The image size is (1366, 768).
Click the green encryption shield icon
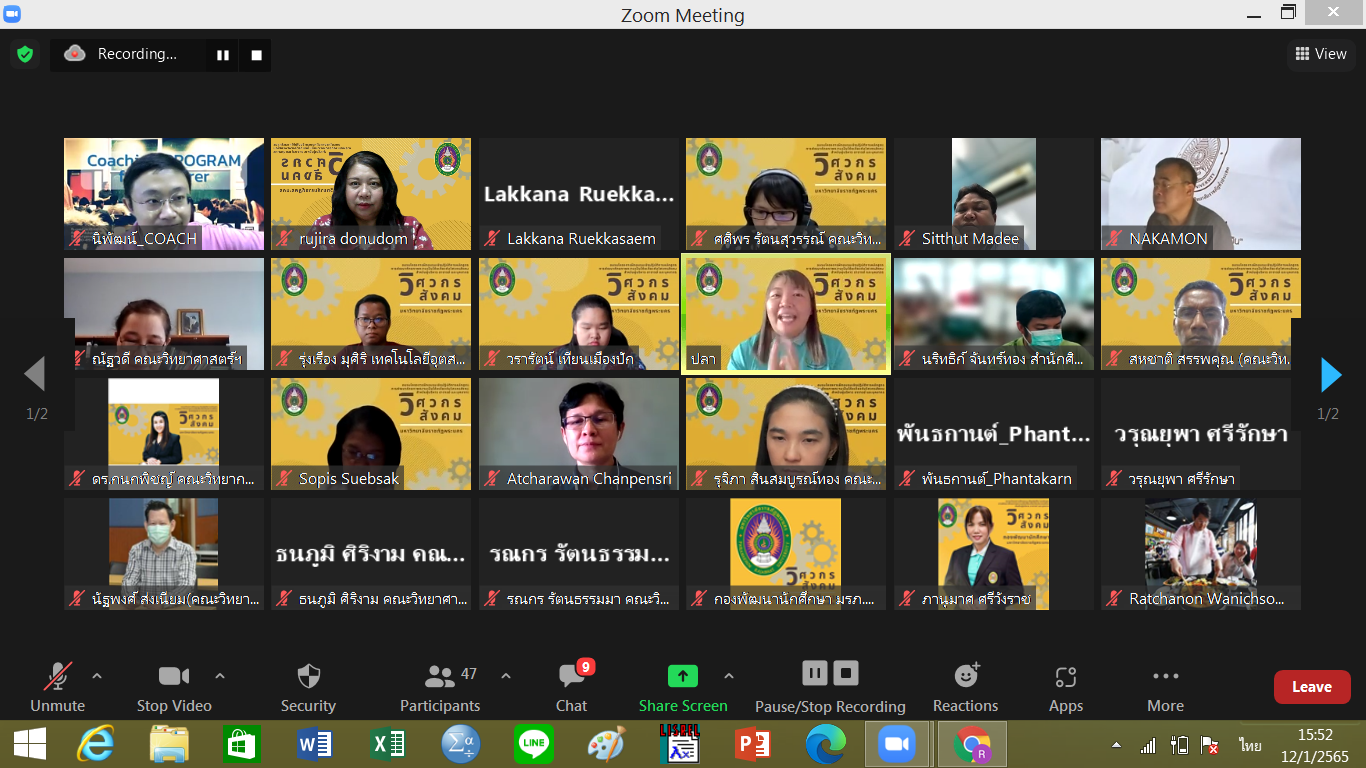pos(25,54)
